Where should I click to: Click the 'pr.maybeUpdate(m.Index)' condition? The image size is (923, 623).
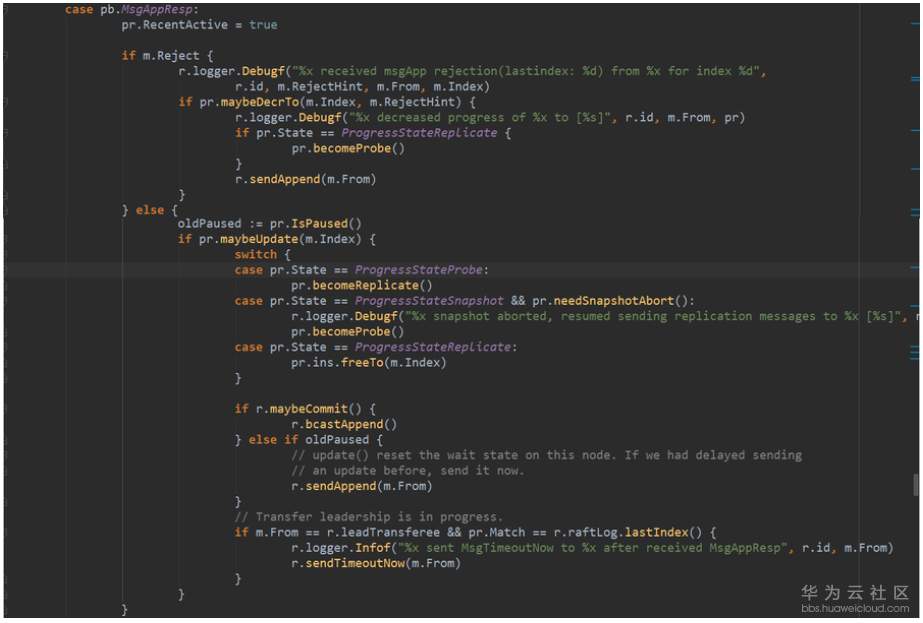(279, 239)
